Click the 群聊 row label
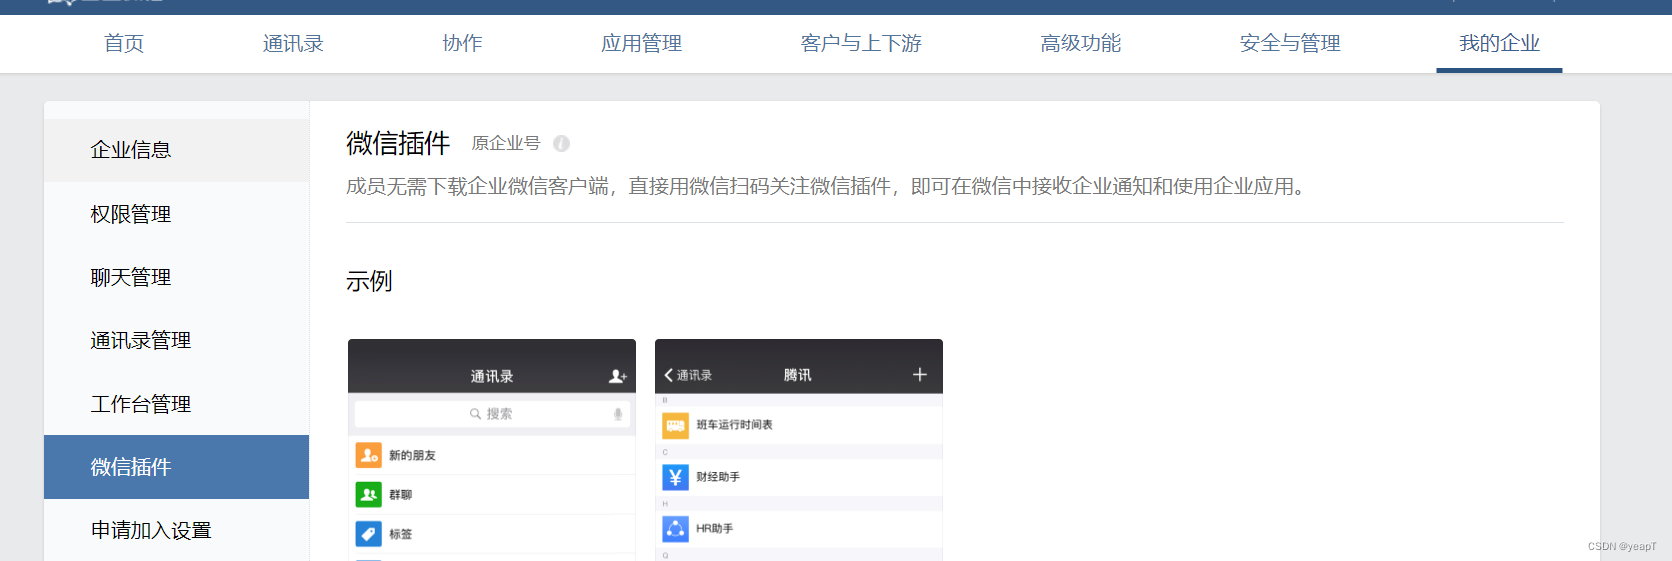This screenshot has height=561, width=1672. pos(400,495)
